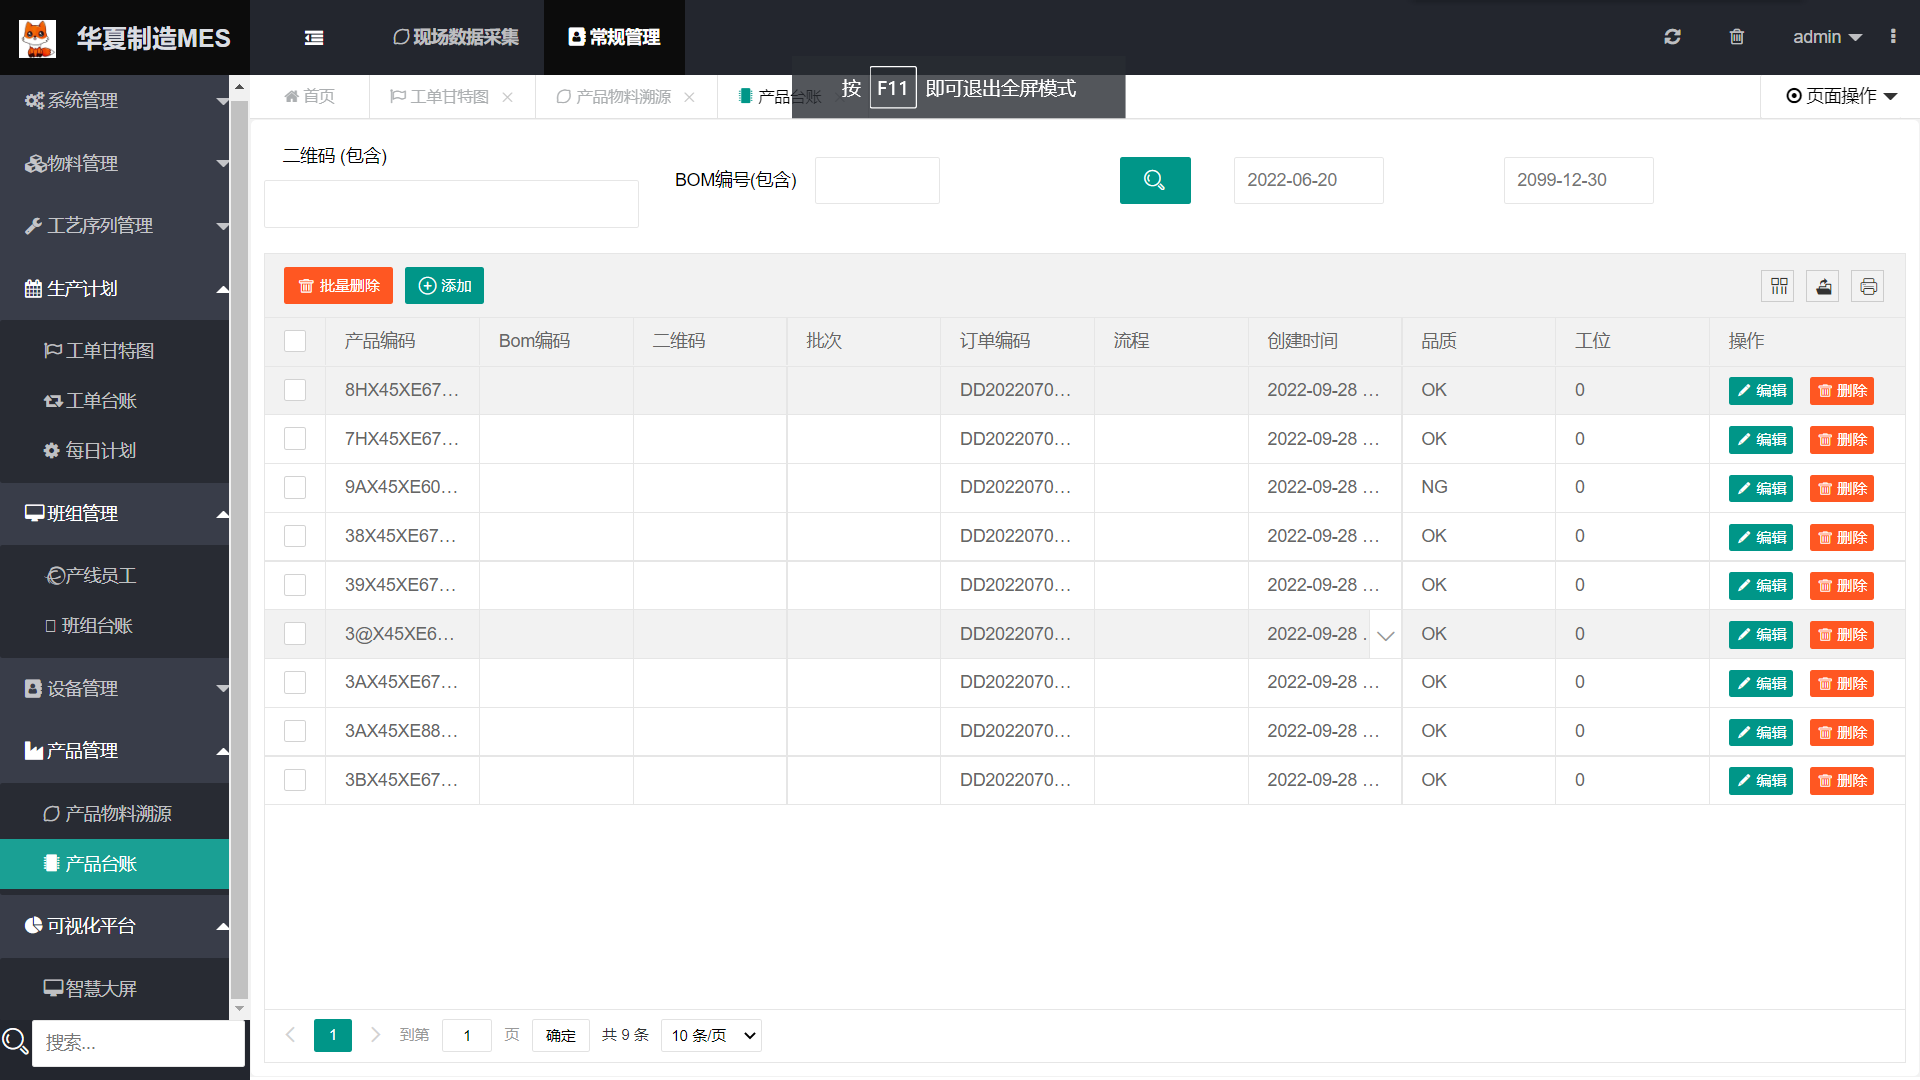
Task: Click the magnifier icon beside sidebar search
Action: click(15, 1041)
